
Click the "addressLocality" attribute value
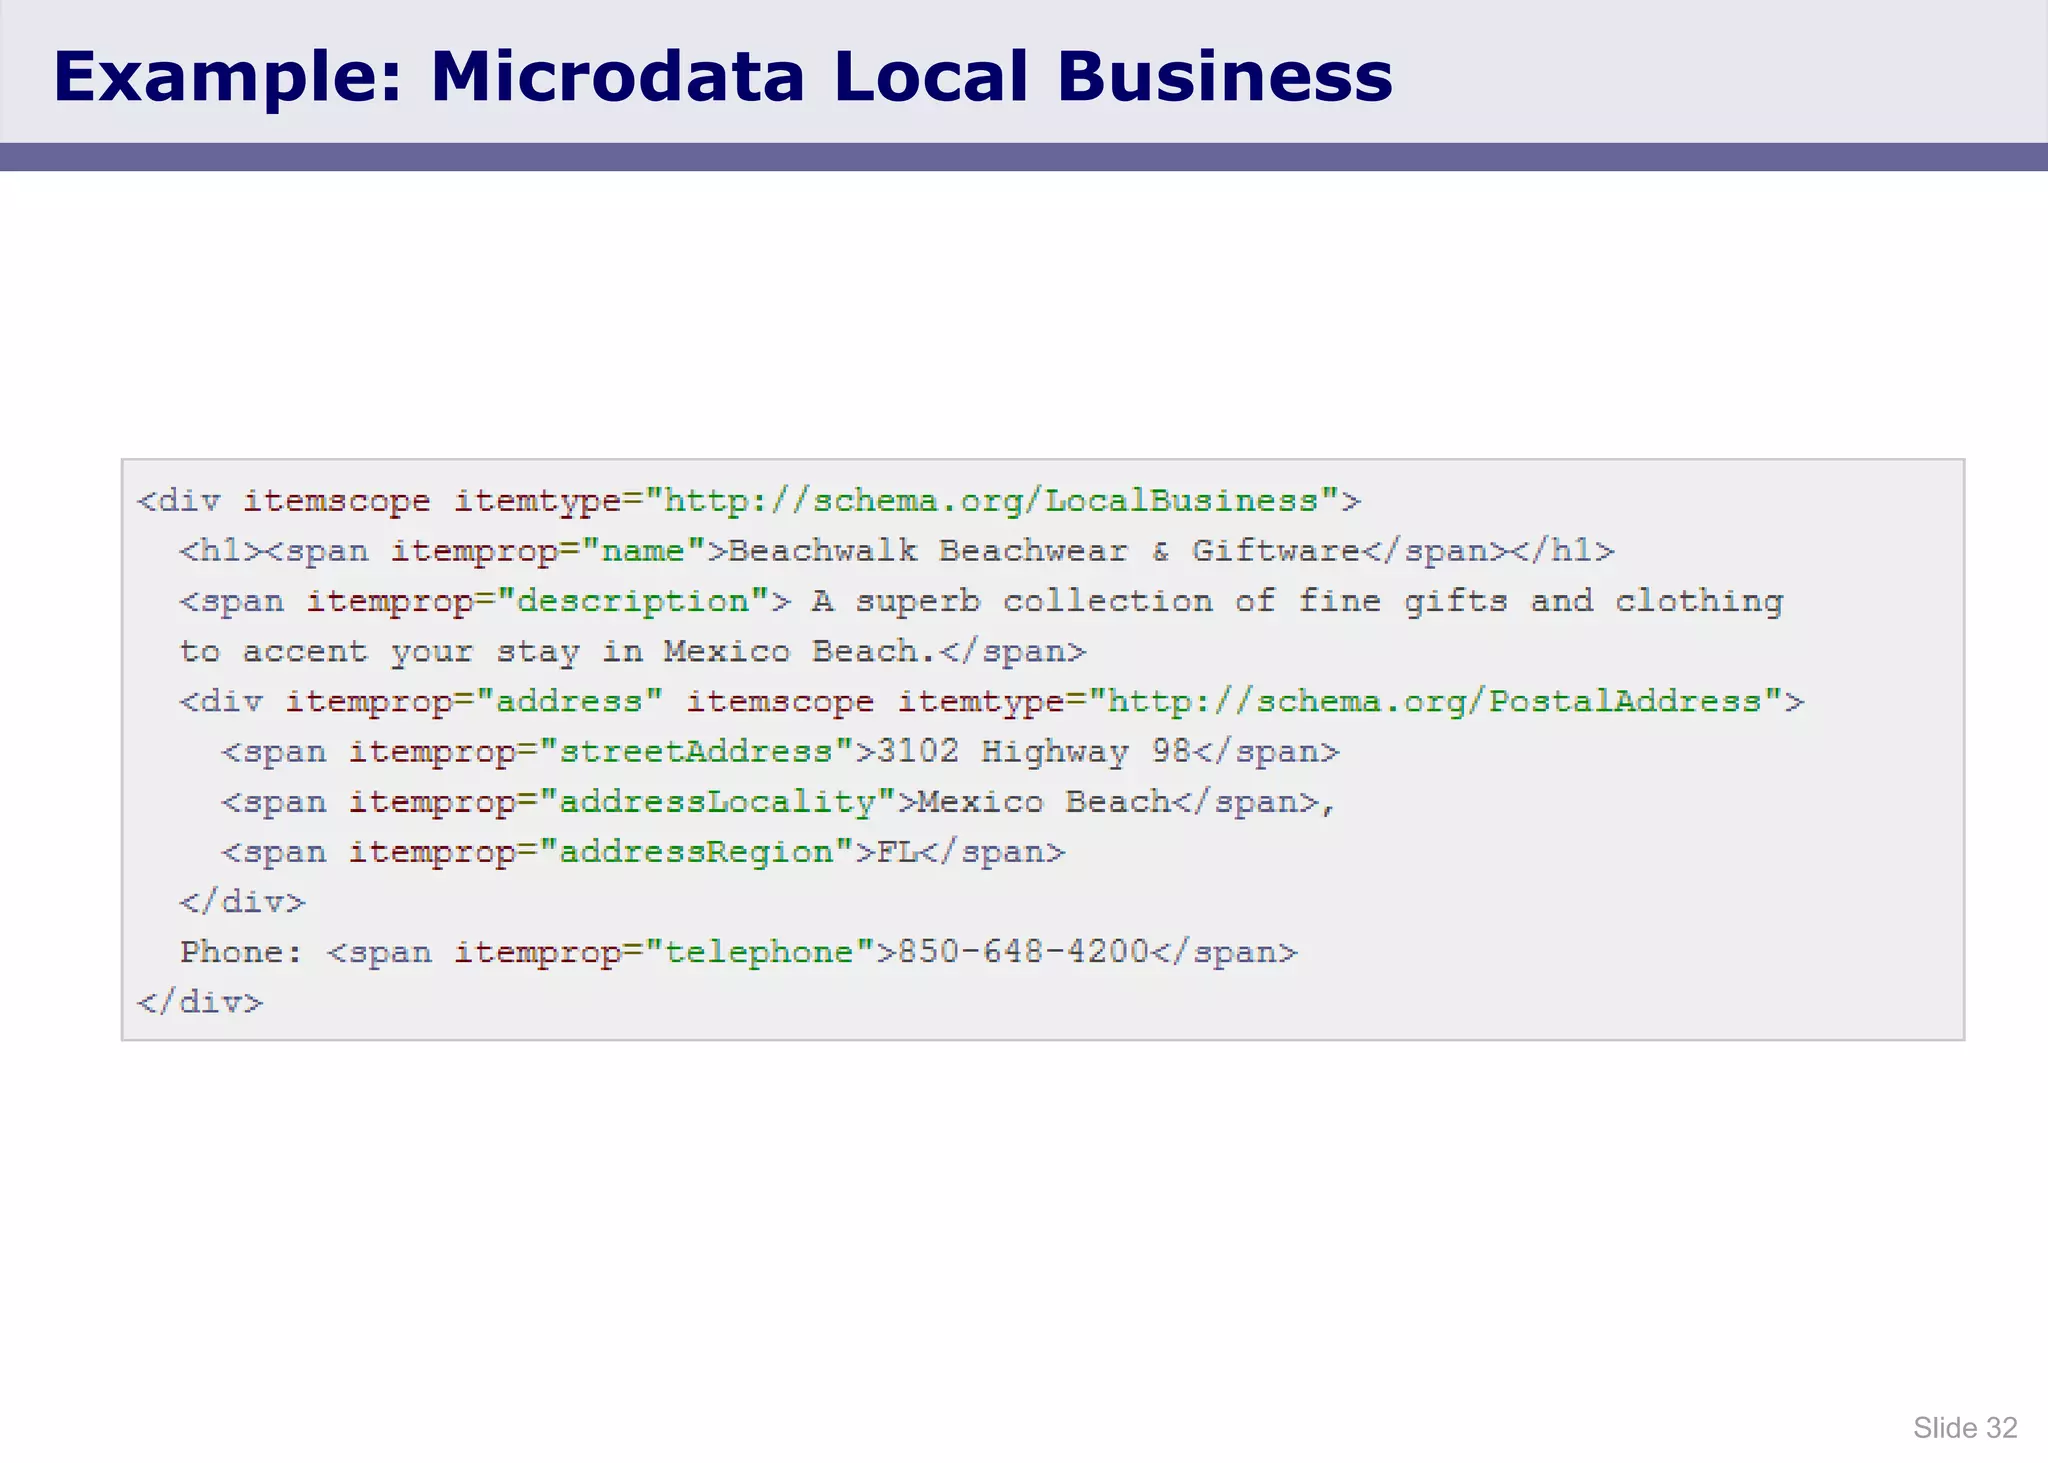point(718,801)
